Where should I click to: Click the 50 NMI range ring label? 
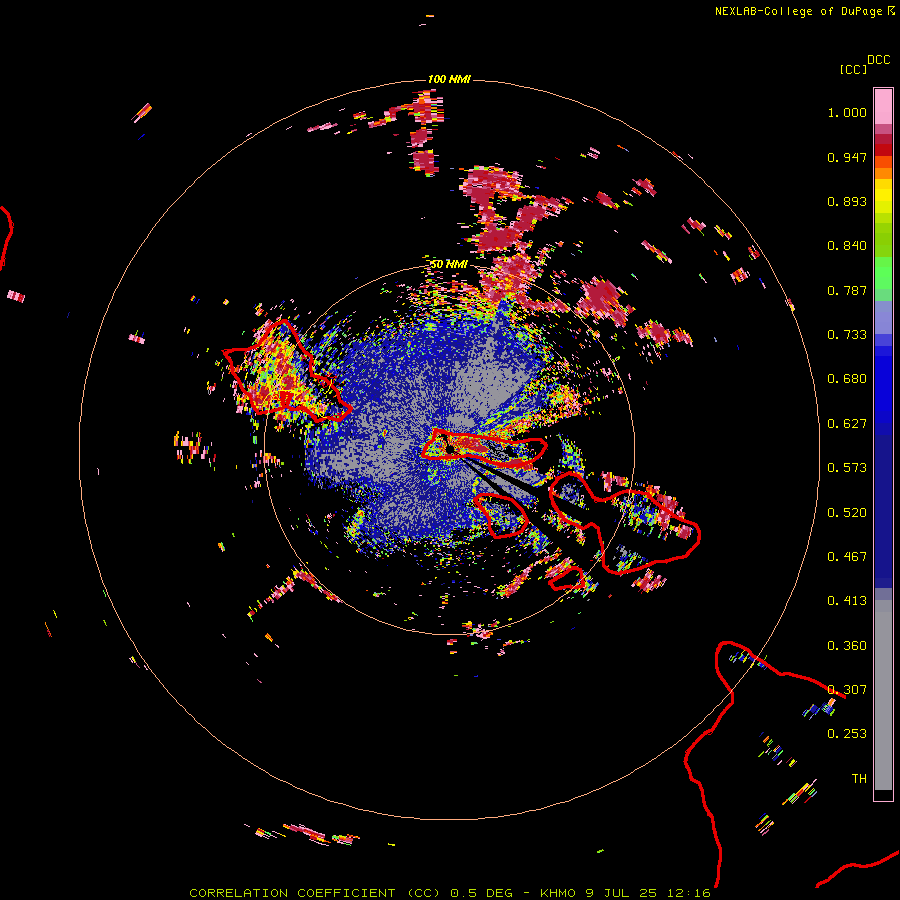[x=449, y=264]
